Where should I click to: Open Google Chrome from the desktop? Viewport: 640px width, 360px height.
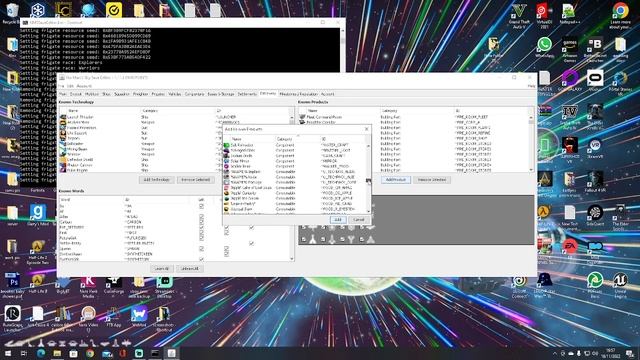click(620, 11)
